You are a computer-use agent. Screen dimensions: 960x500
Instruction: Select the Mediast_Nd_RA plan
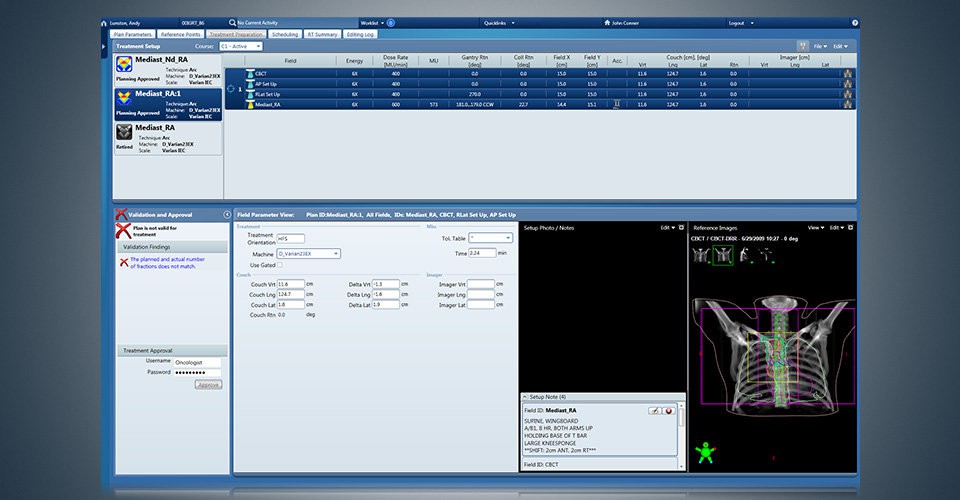pos(168,71)
